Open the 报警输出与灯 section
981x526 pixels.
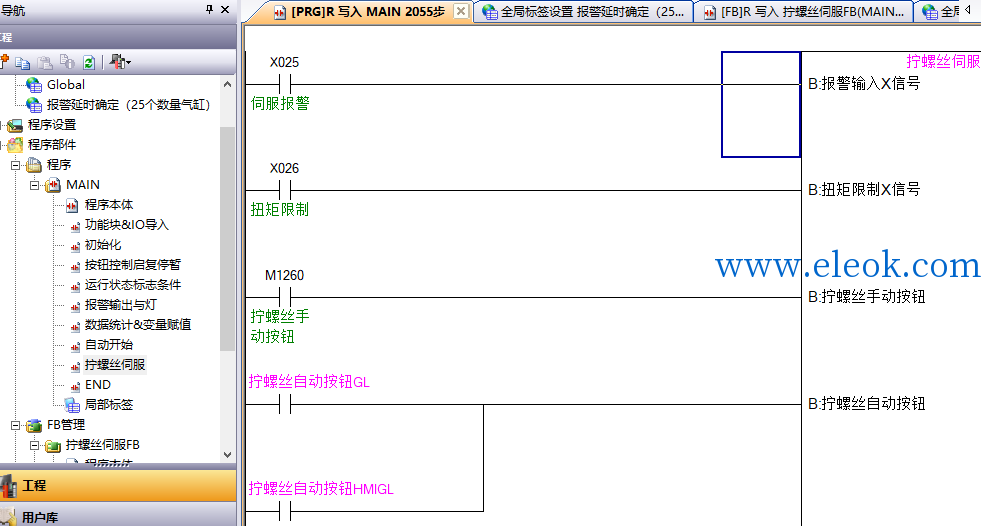pyautogui.click(x=121, y=305)
